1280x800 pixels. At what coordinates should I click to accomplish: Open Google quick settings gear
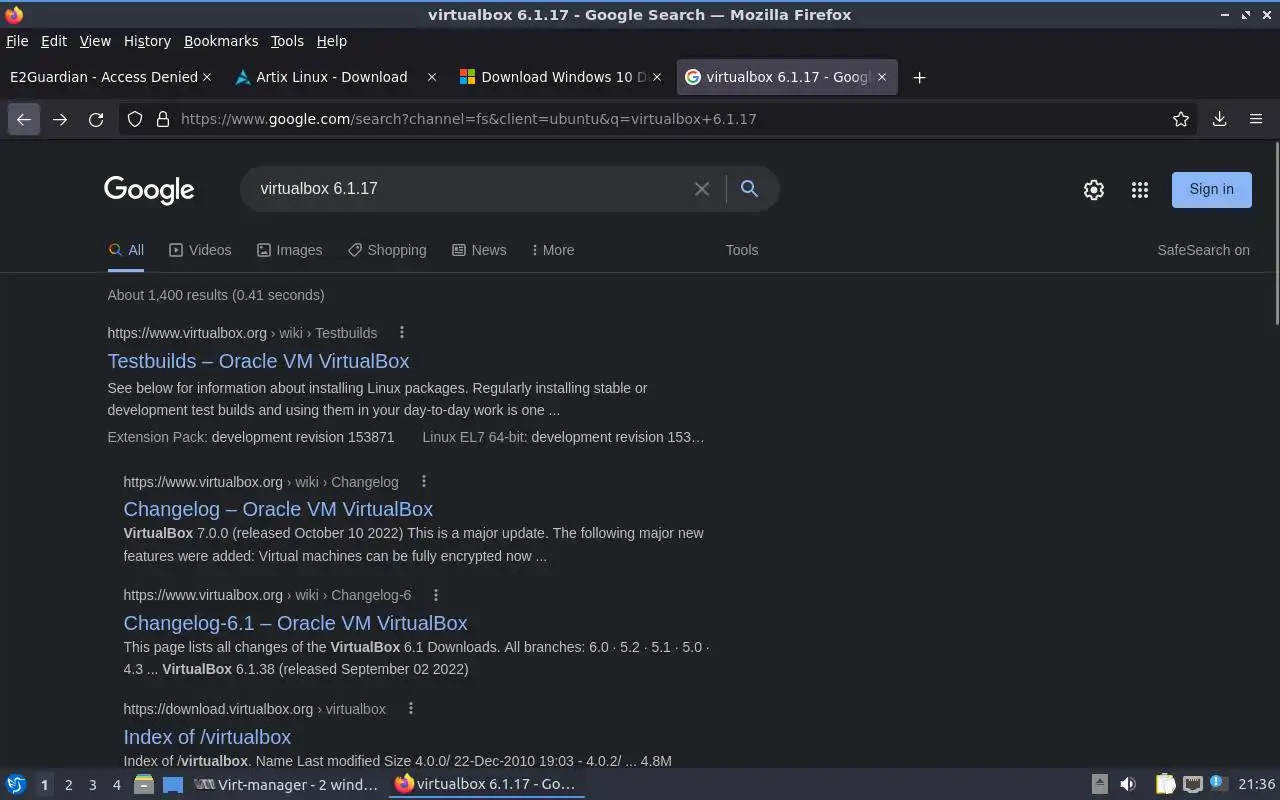(1094, 190)
